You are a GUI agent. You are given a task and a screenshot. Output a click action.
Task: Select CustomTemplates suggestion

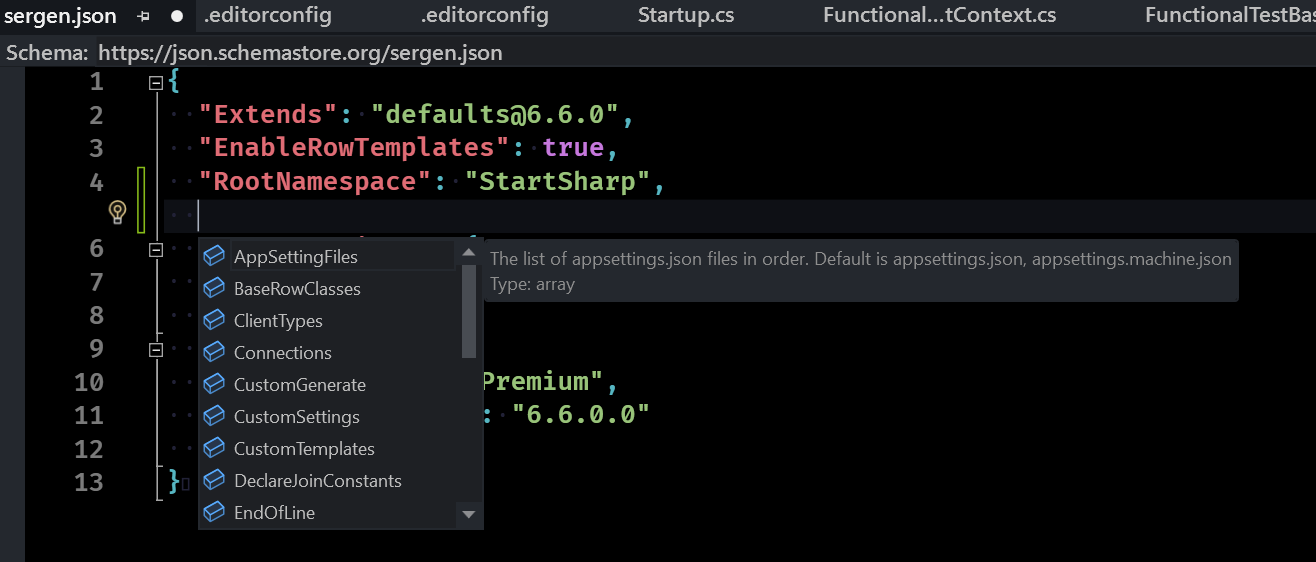329,449
